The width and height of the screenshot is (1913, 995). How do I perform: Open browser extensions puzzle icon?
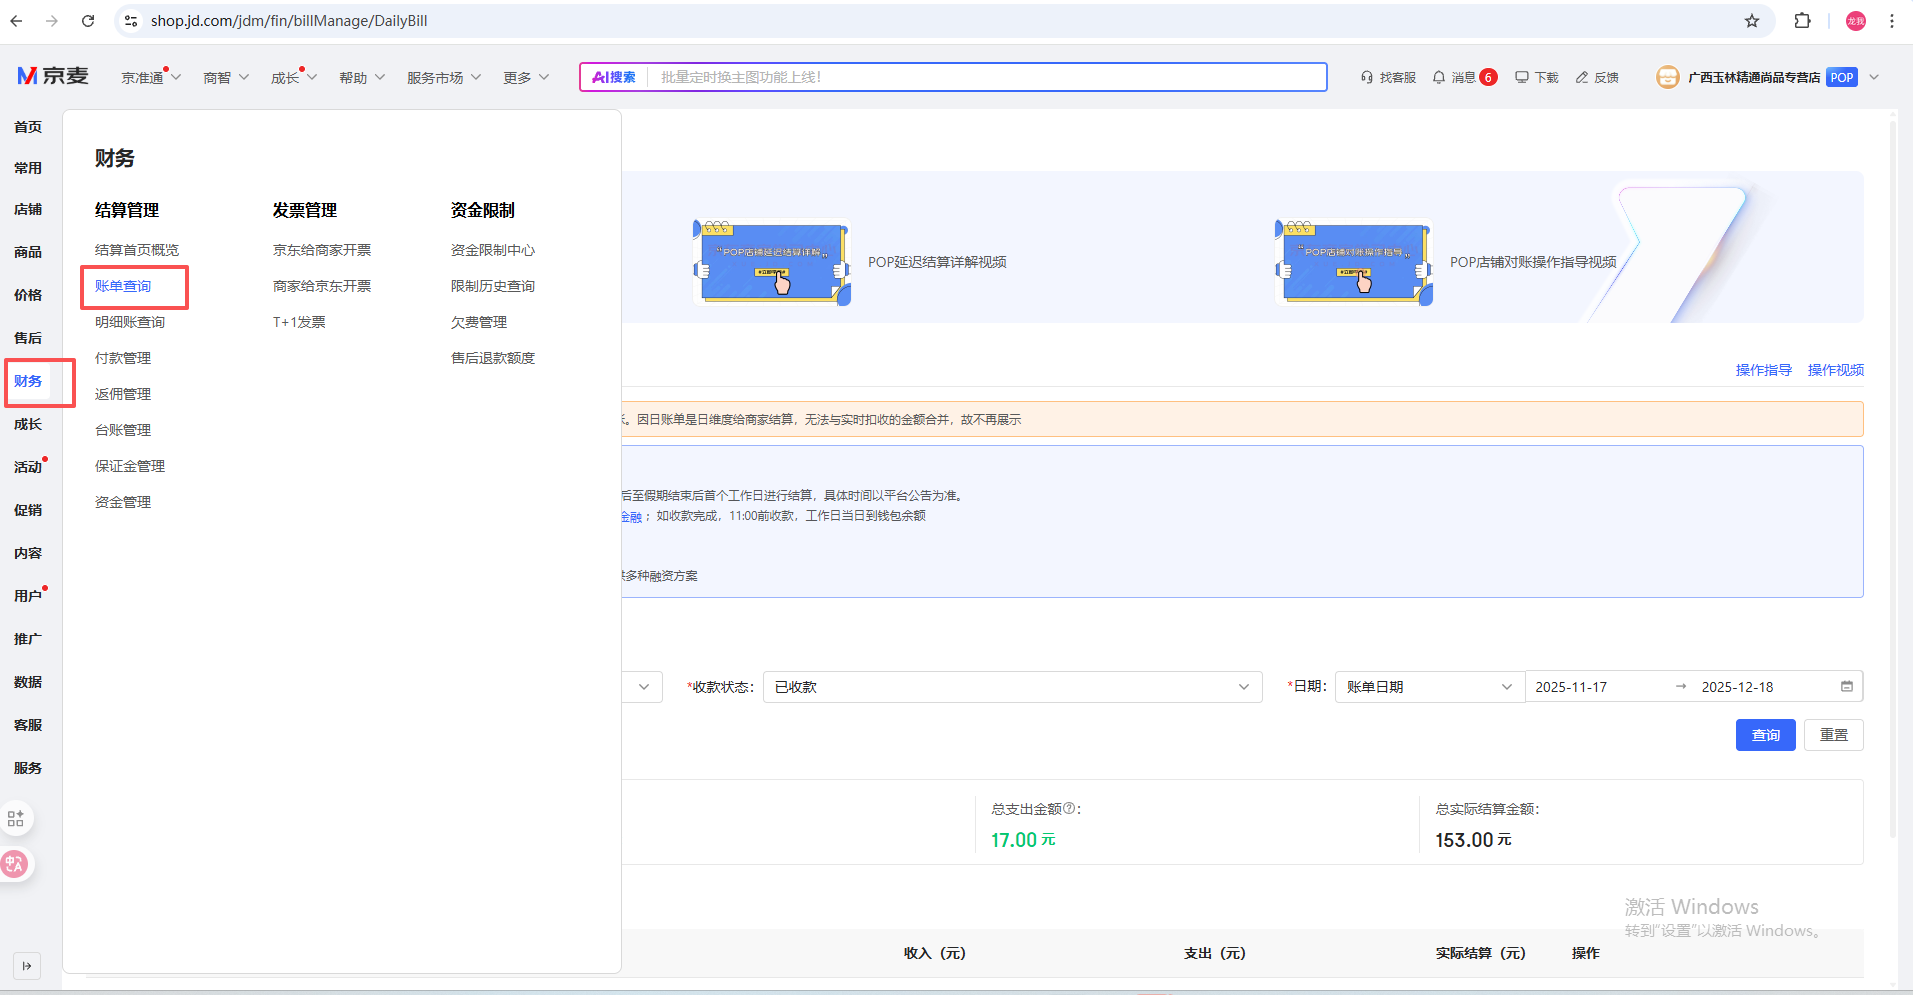[1802, 21]
